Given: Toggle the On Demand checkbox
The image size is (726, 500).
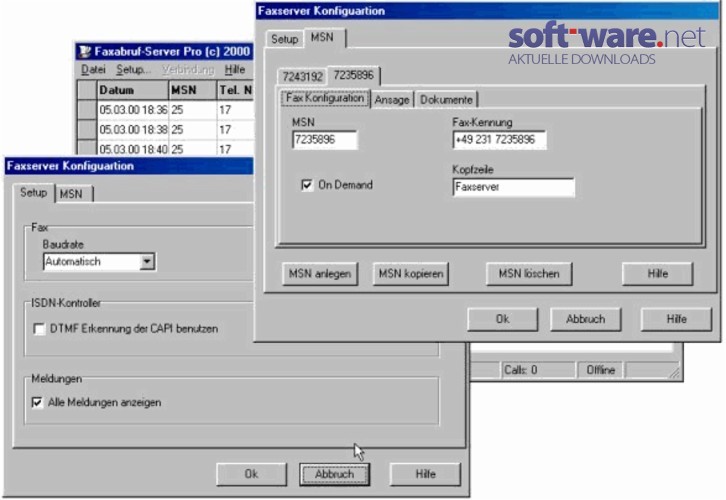Looking at the screenshot, I should [307, 185].
